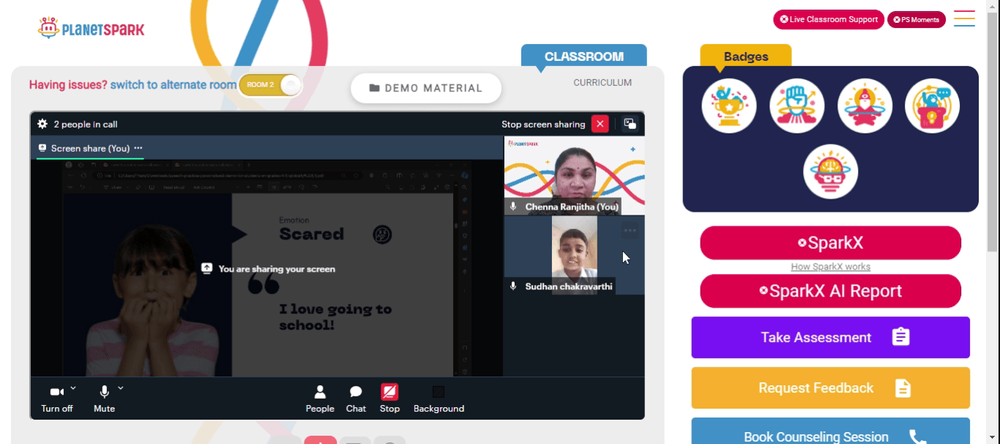Viewport: 1000px width, 444px height.
Task: Open Live Classroom Support
Action: (828, 20)
